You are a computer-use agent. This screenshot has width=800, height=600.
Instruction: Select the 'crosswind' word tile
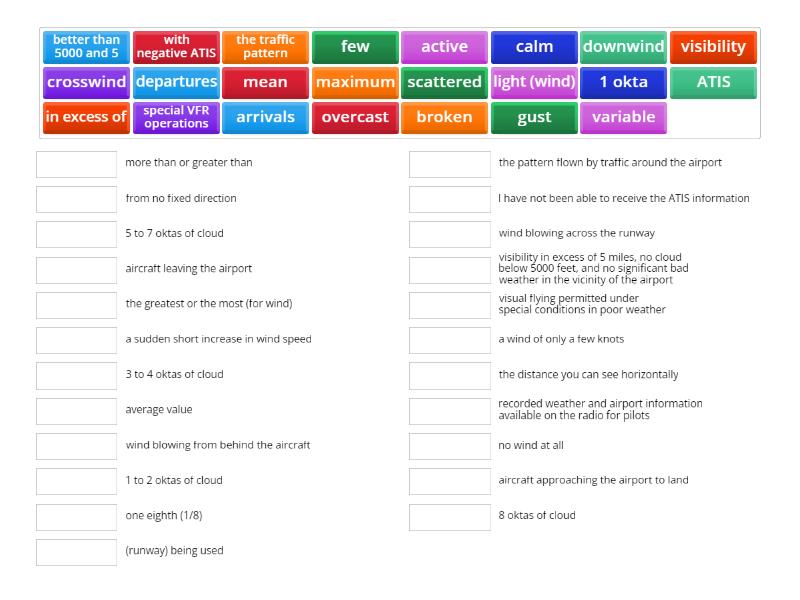pos(86,82)
